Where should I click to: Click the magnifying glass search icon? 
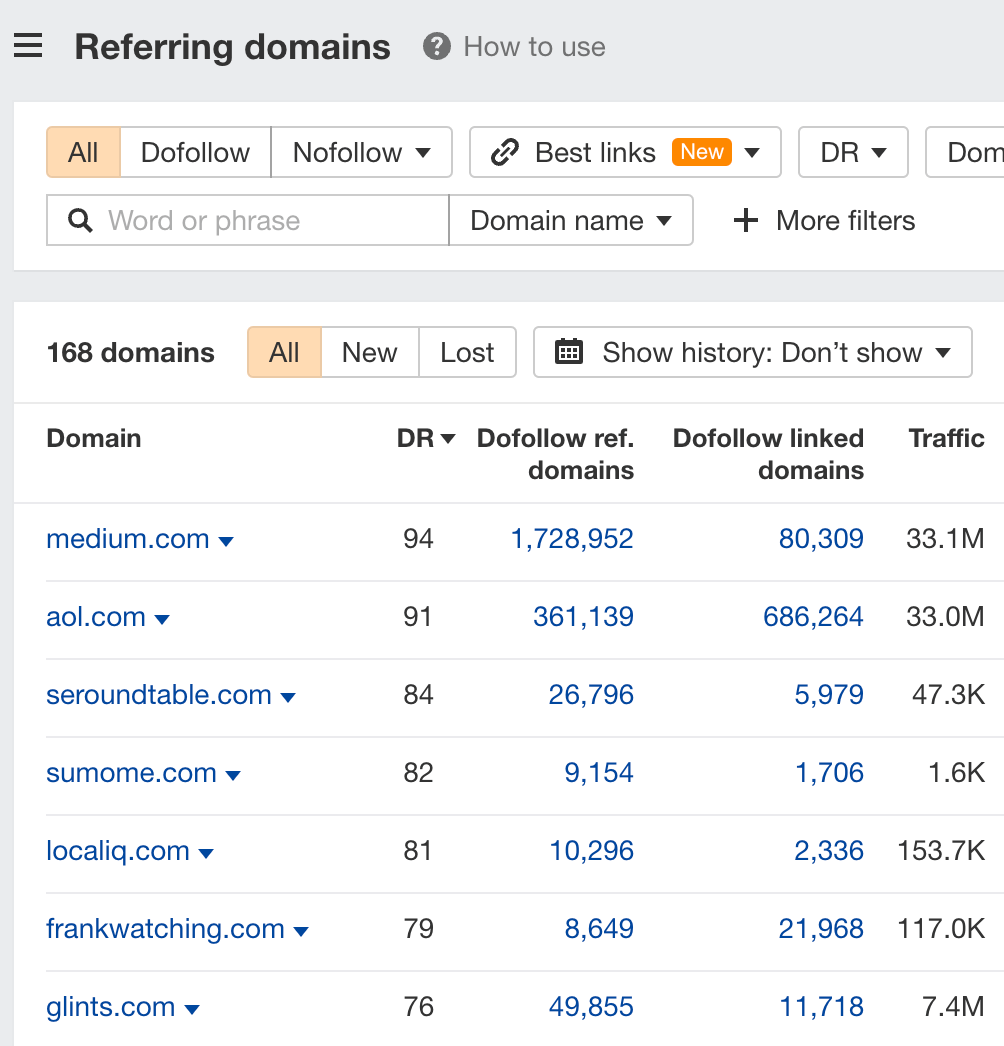[x=80, y=220]
